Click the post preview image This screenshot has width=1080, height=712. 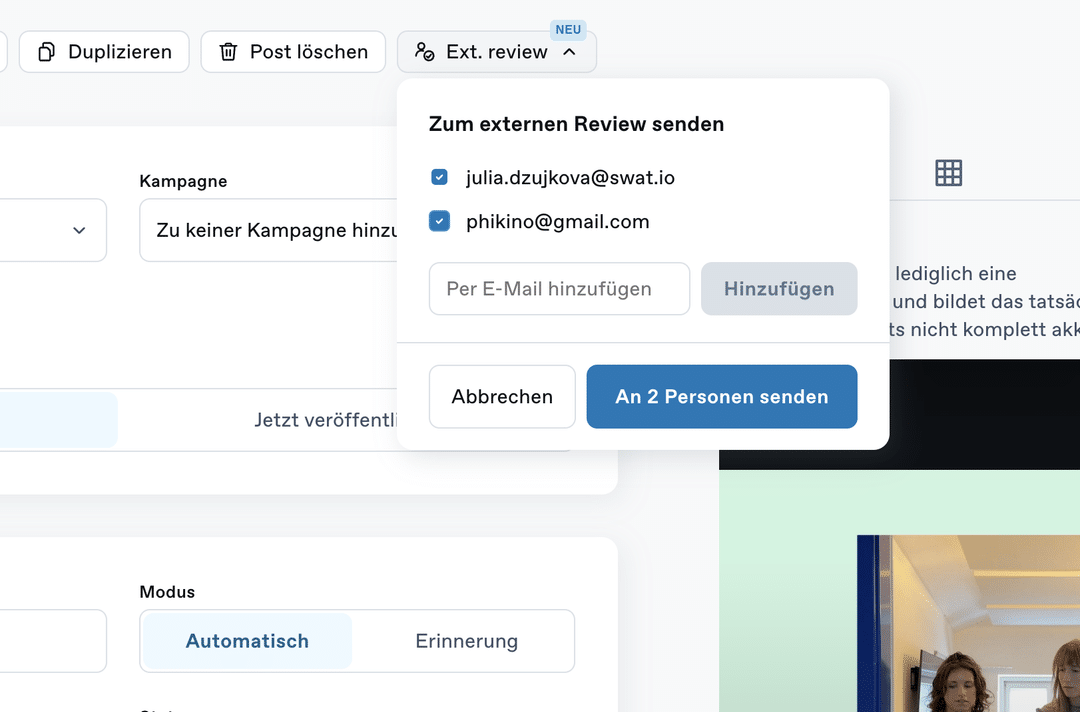click(968, 623)
